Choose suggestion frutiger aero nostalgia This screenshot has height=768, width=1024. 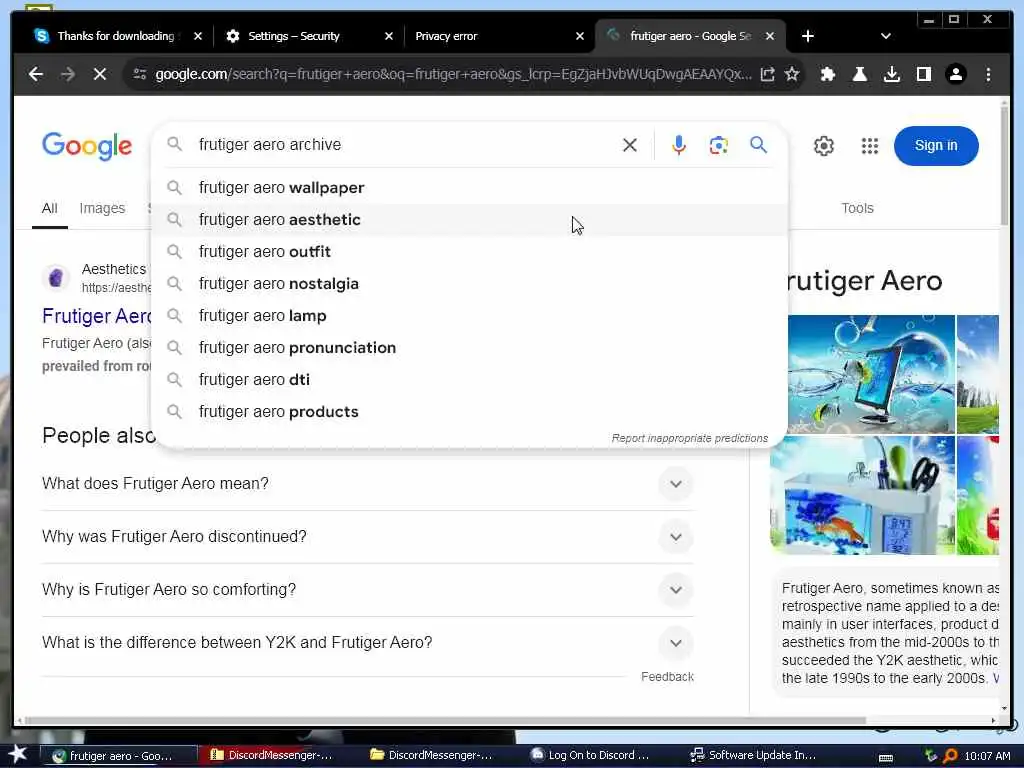coord(469,284)
